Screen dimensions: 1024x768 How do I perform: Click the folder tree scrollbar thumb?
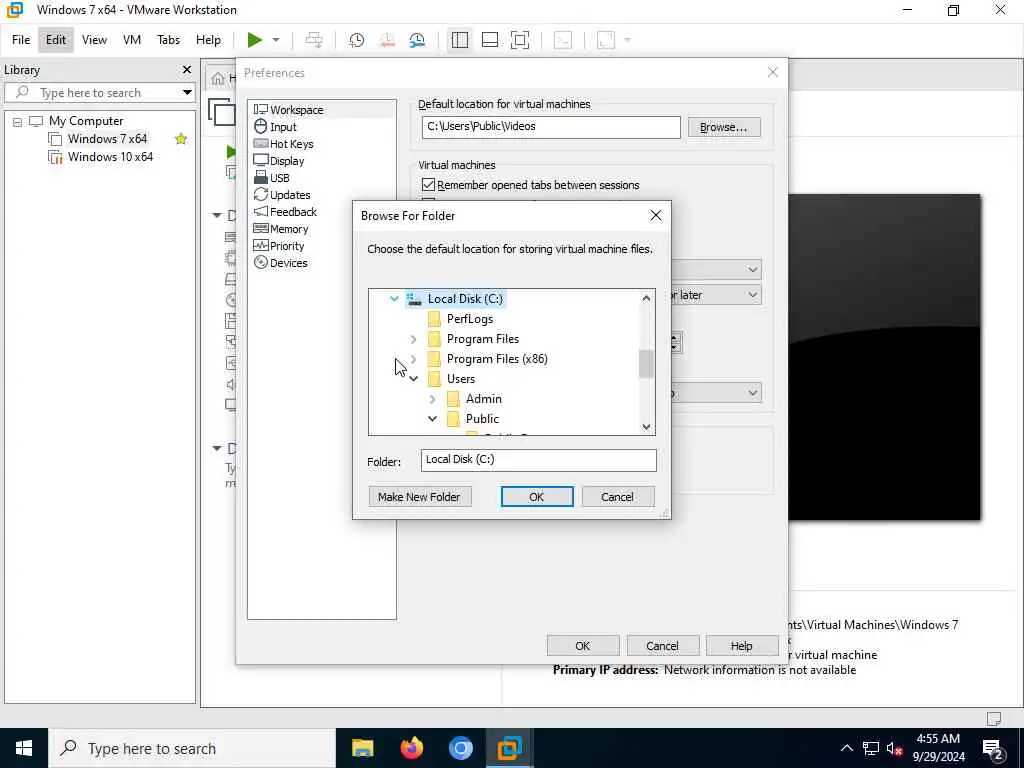(646, 364)
